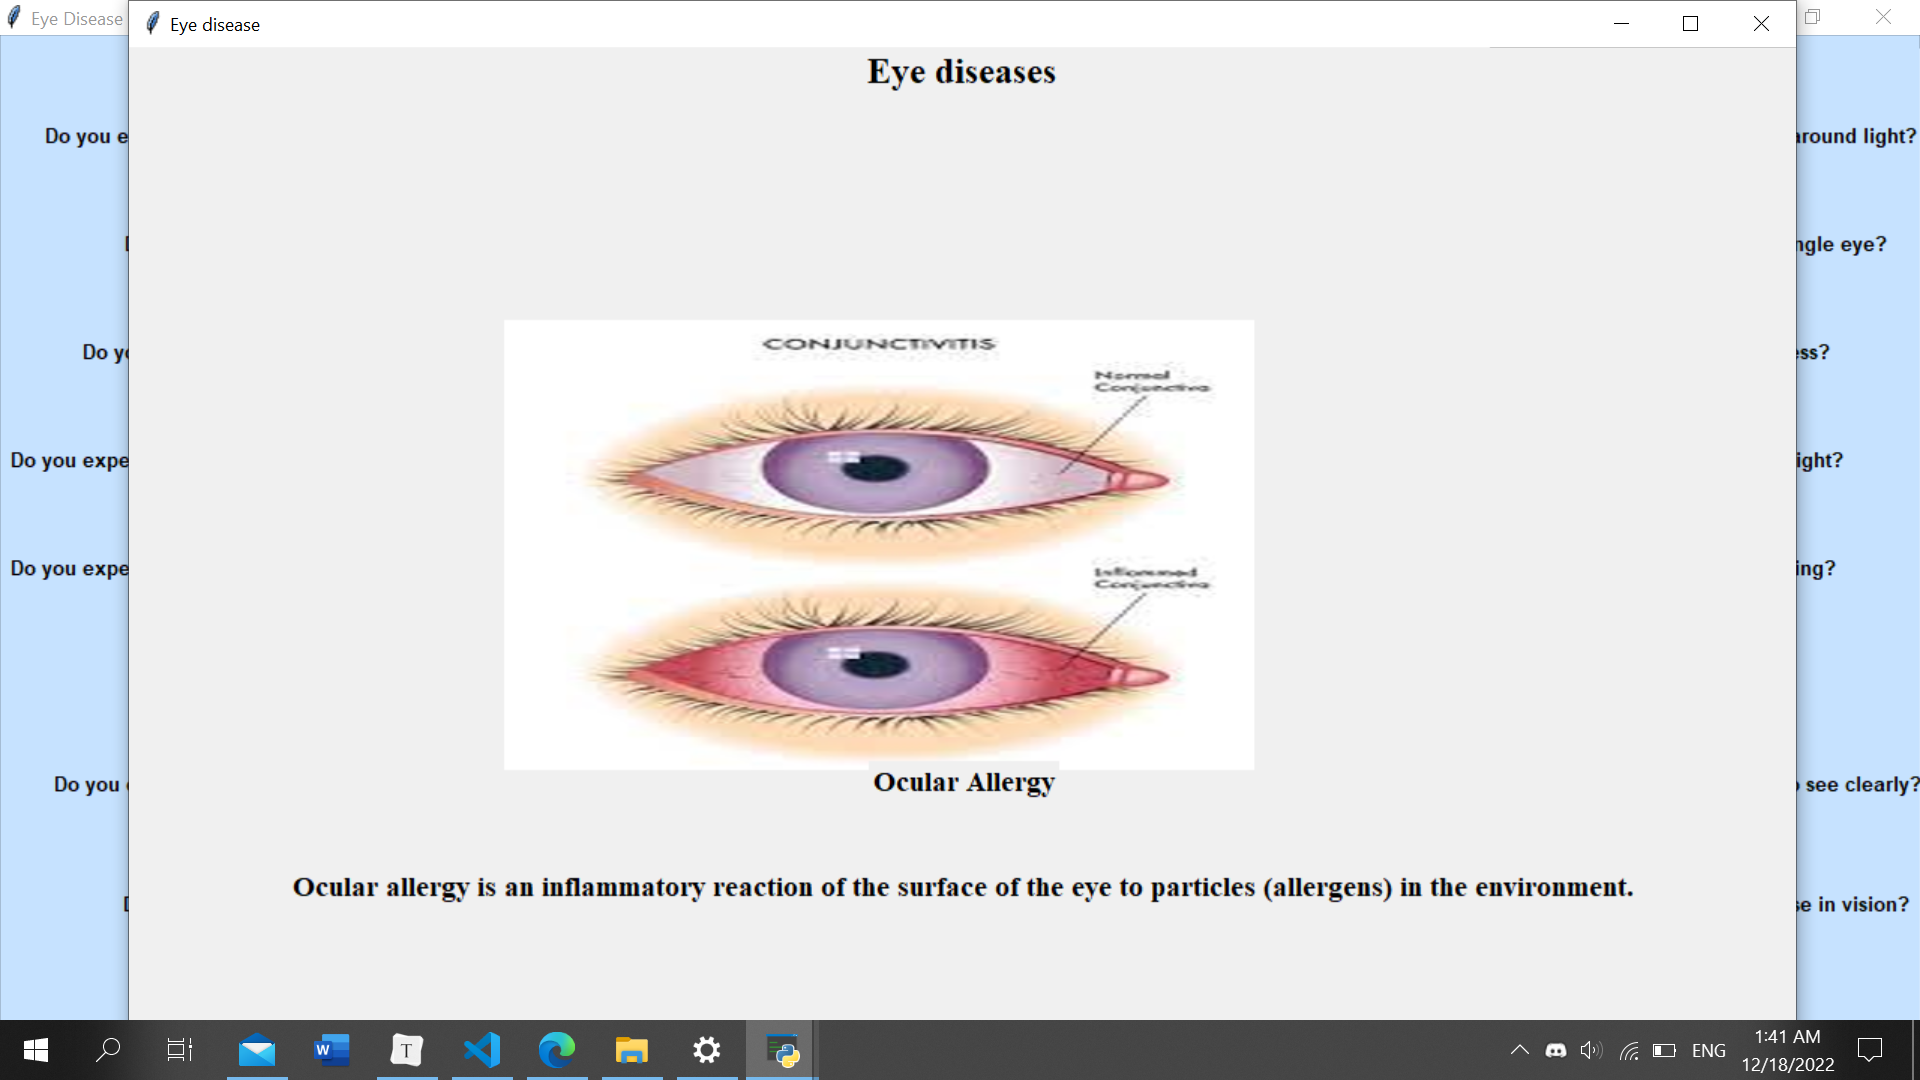Open File Explorer from taskbar
This screenshot has width=1920, height=1080.
pyautogui.click(x=632, y=1050)
